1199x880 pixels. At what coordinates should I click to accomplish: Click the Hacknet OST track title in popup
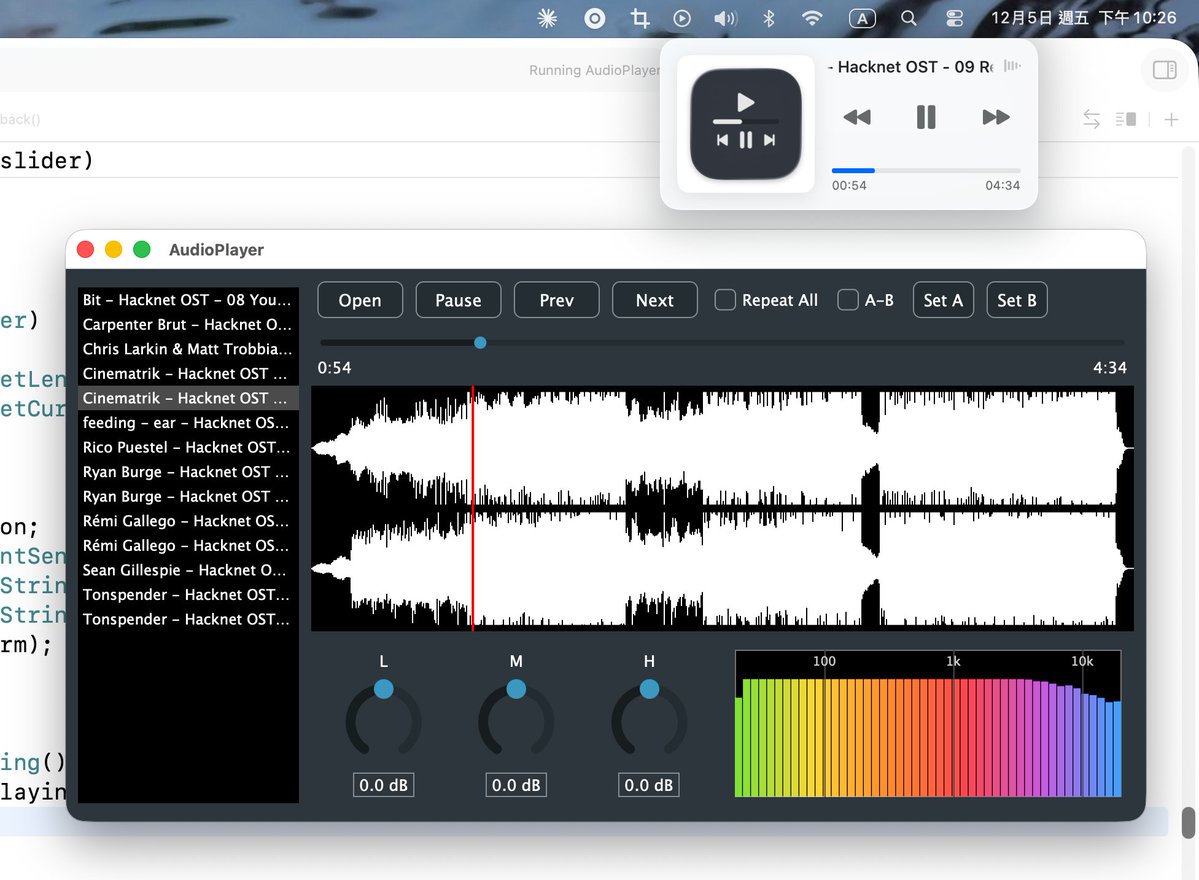[910, 67]
